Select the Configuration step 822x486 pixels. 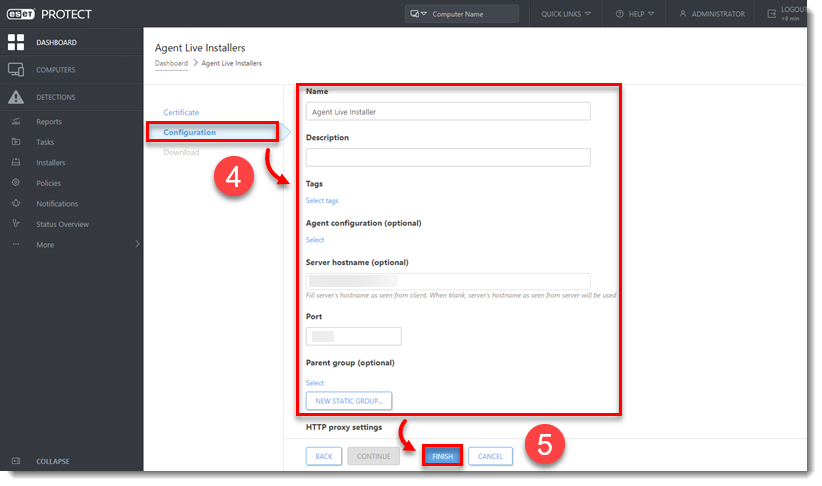[x=189, y=132]
